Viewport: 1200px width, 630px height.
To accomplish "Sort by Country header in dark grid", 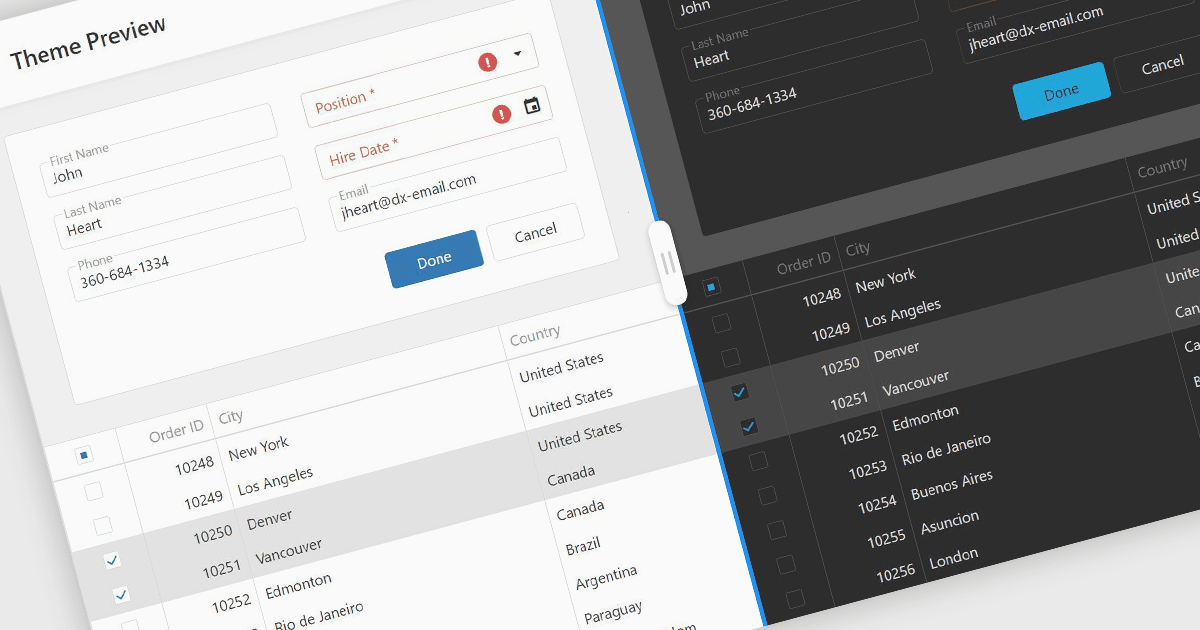I will [1162, 168].
